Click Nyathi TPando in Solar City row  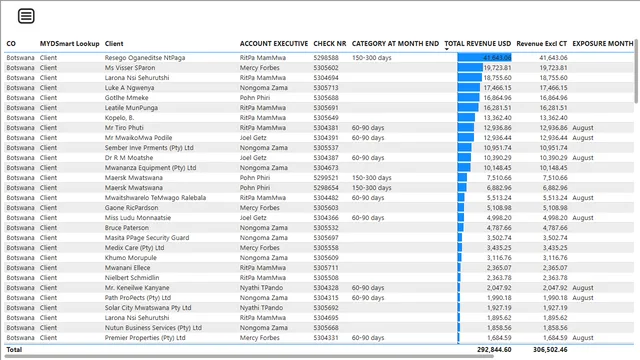[x=261, y=308]
